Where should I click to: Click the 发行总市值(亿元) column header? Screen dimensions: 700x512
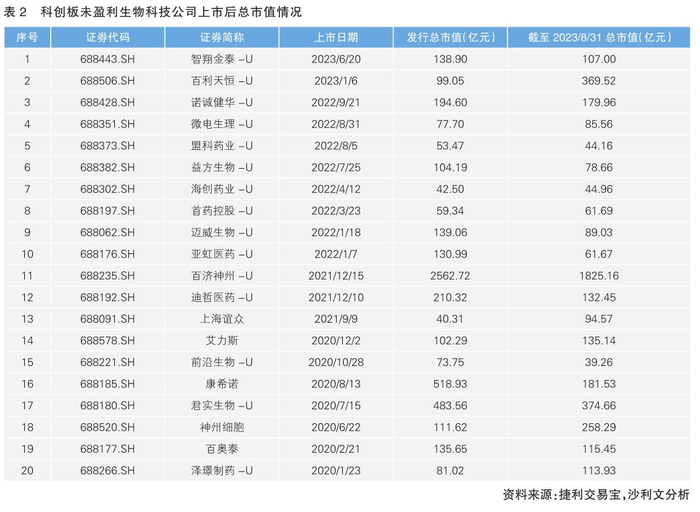click(450, 37)
